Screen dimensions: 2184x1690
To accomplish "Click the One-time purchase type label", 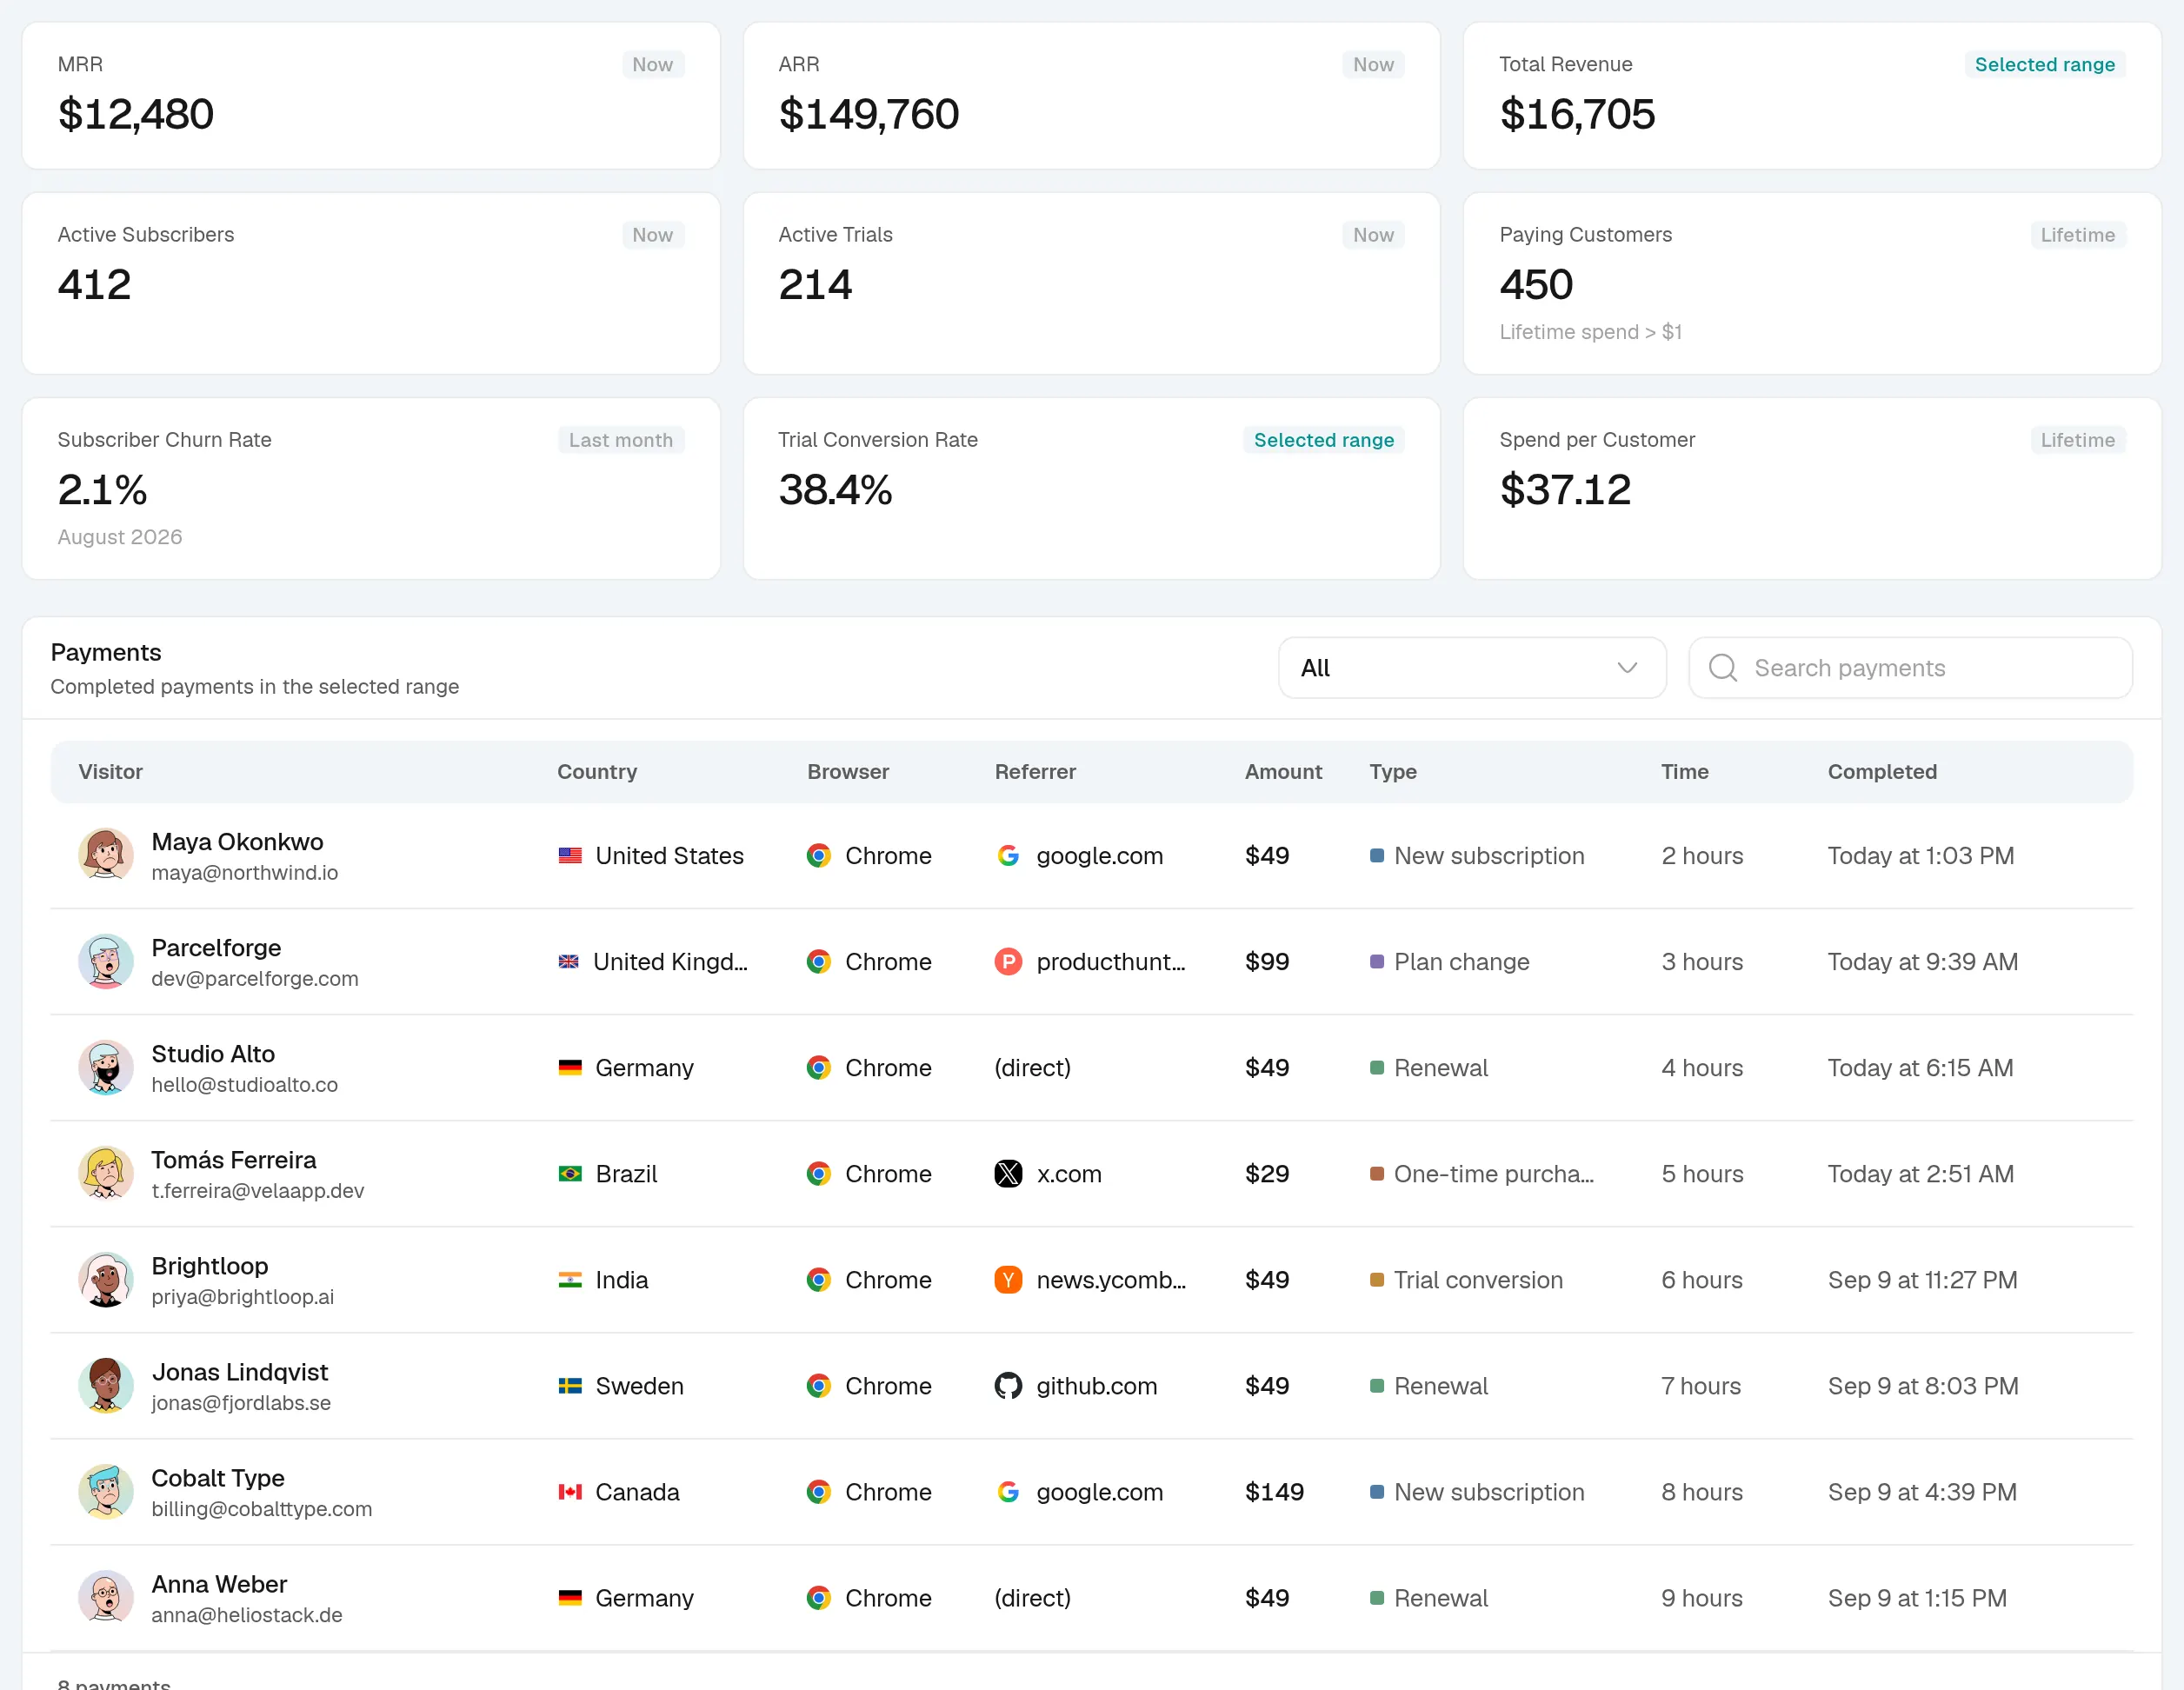I will click(x=1494, y=1173).
